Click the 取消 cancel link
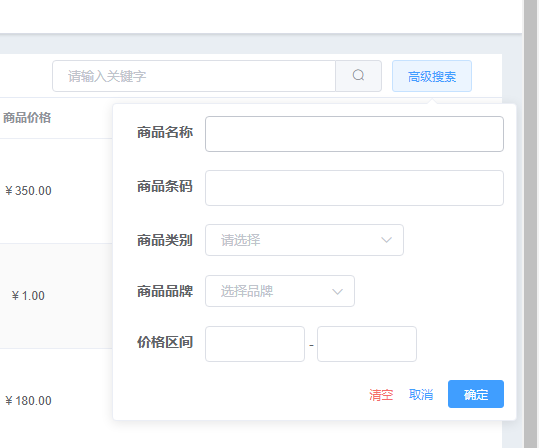 click(x=421, y=394)
